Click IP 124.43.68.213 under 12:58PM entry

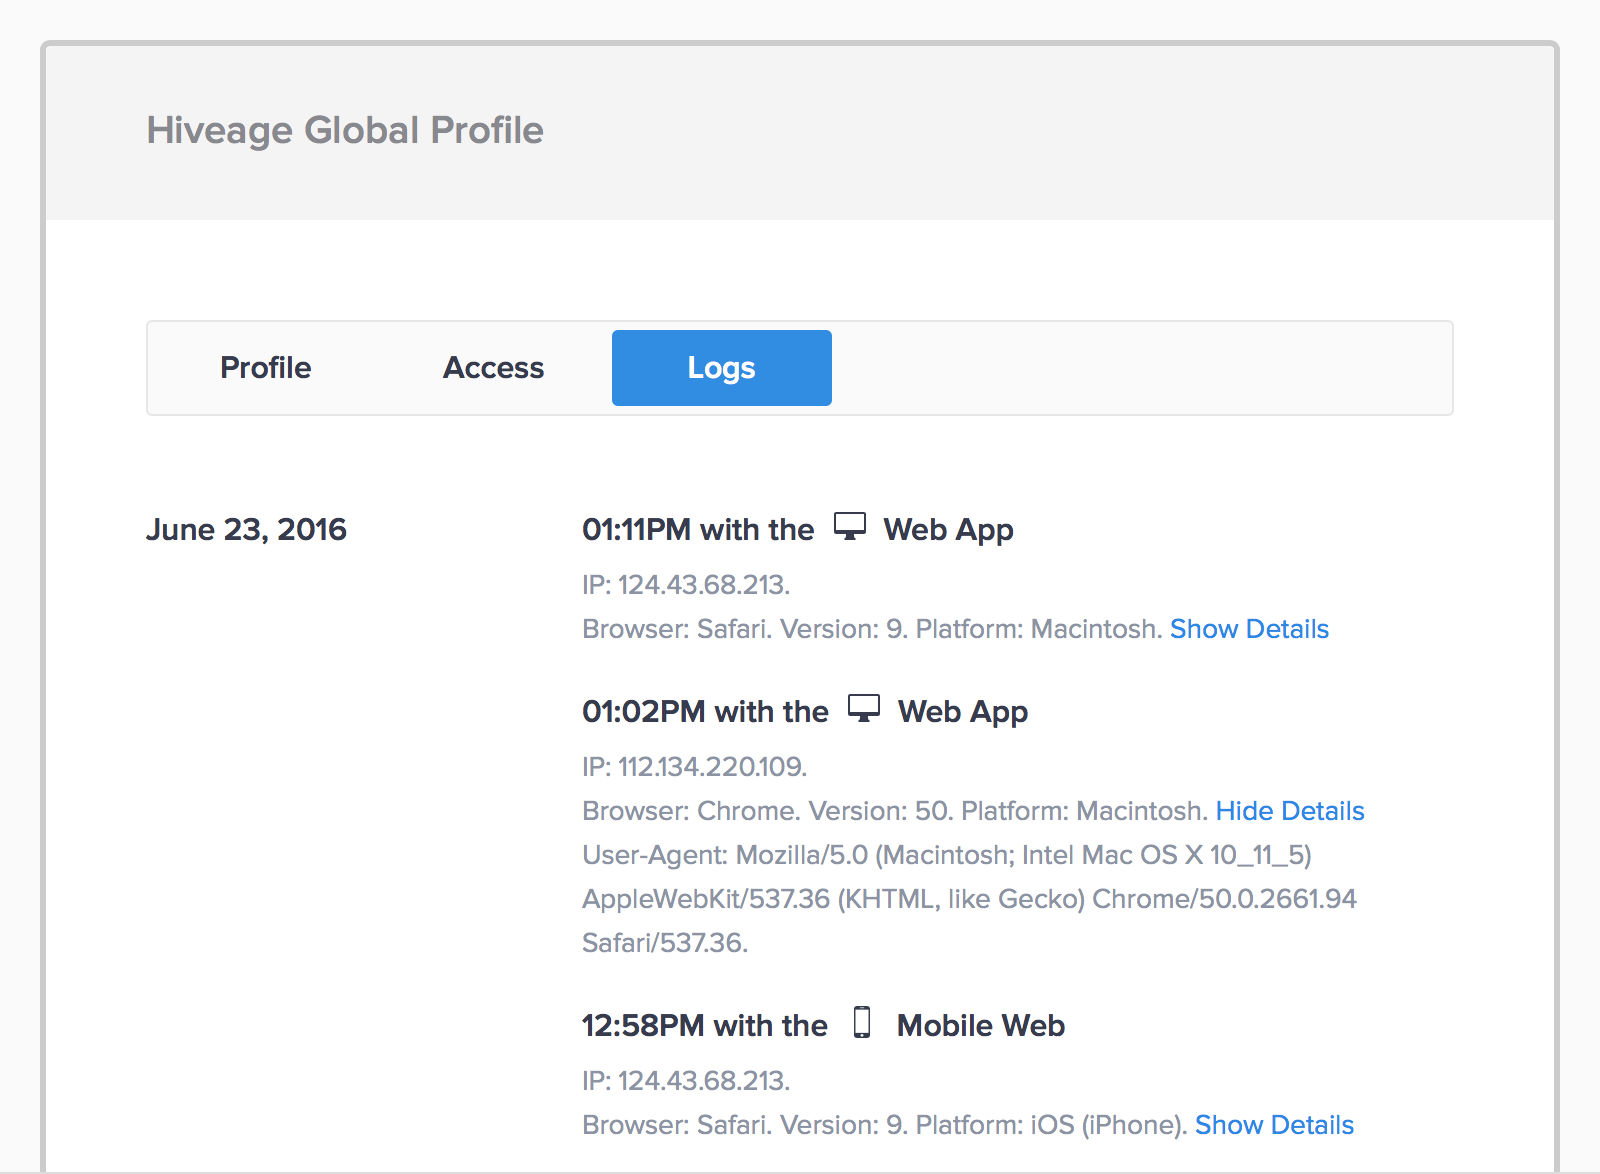[x=686, y=1081]
